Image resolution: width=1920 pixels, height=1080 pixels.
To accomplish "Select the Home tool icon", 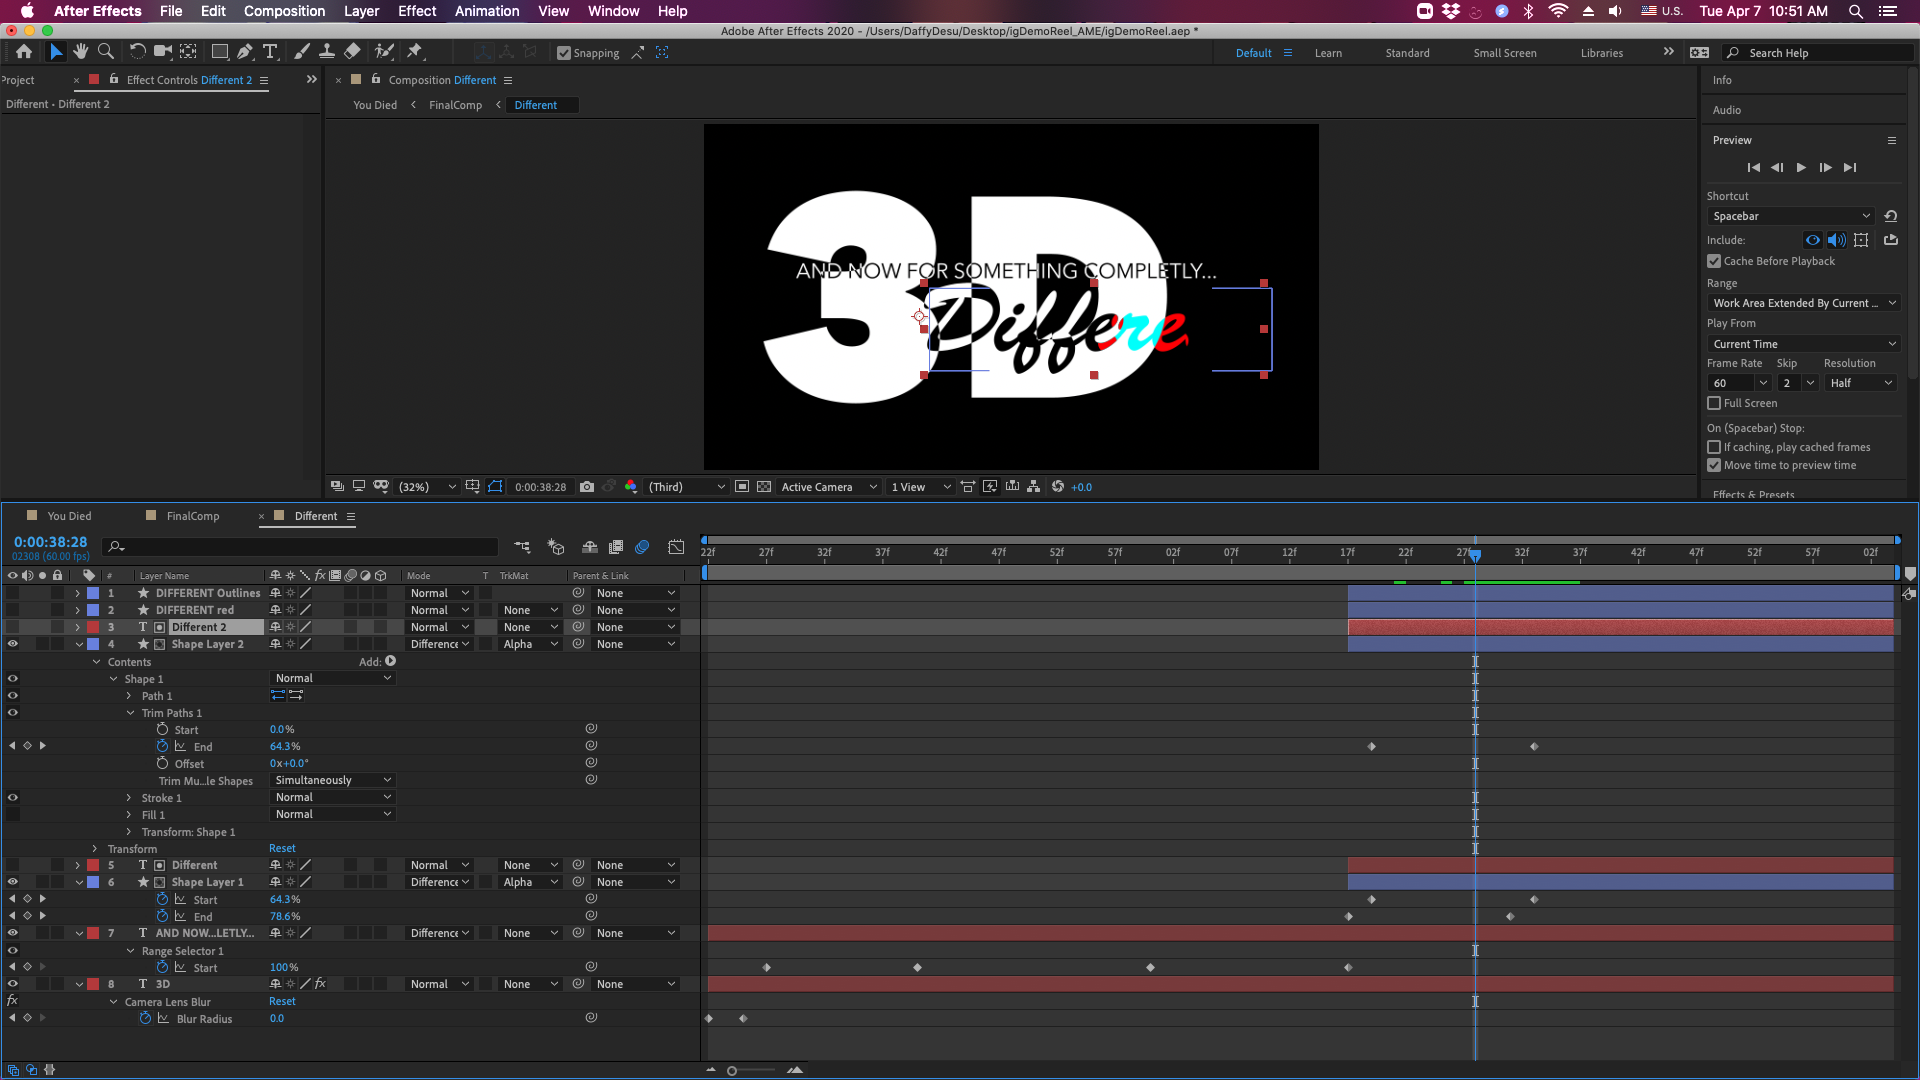I will click(x=24, y=52).
